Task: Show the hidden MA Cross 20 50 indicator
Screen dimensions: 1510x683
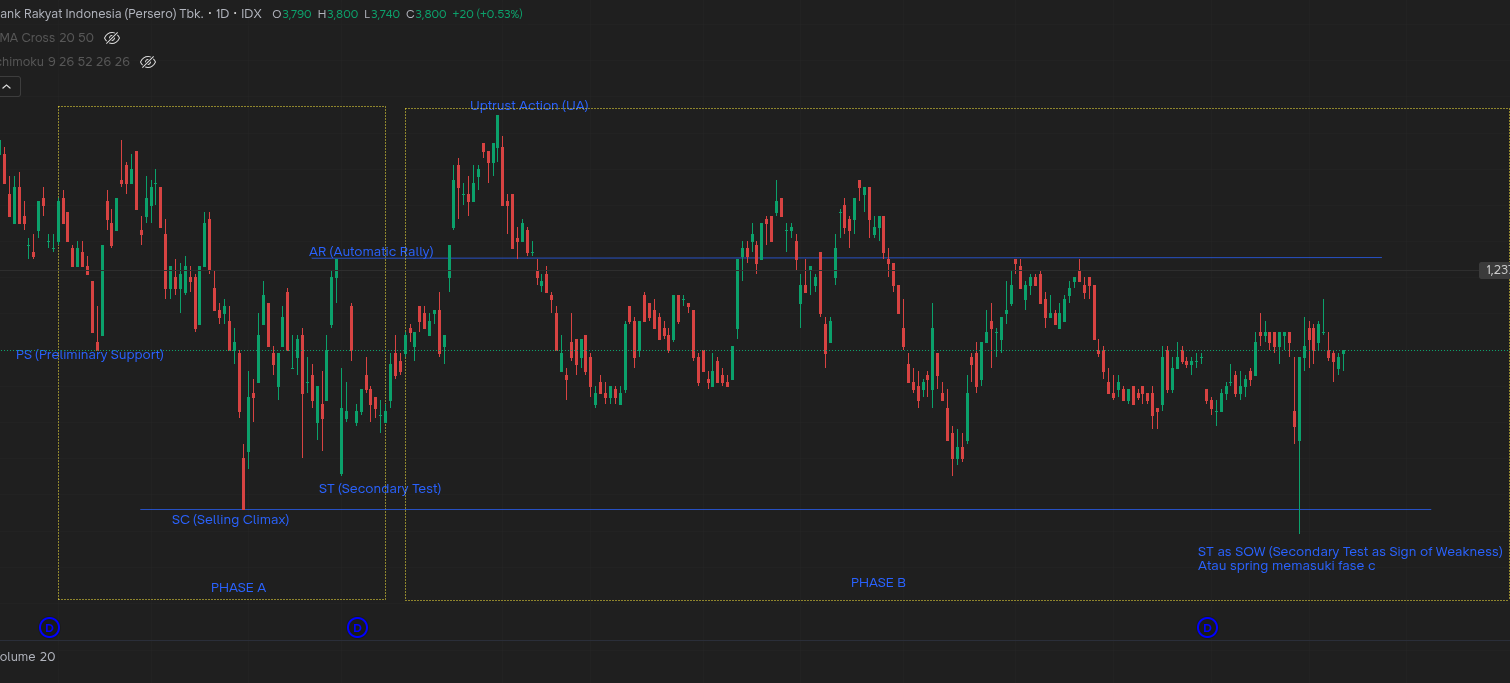Action: pyautogui.click(x=112, y=38)
